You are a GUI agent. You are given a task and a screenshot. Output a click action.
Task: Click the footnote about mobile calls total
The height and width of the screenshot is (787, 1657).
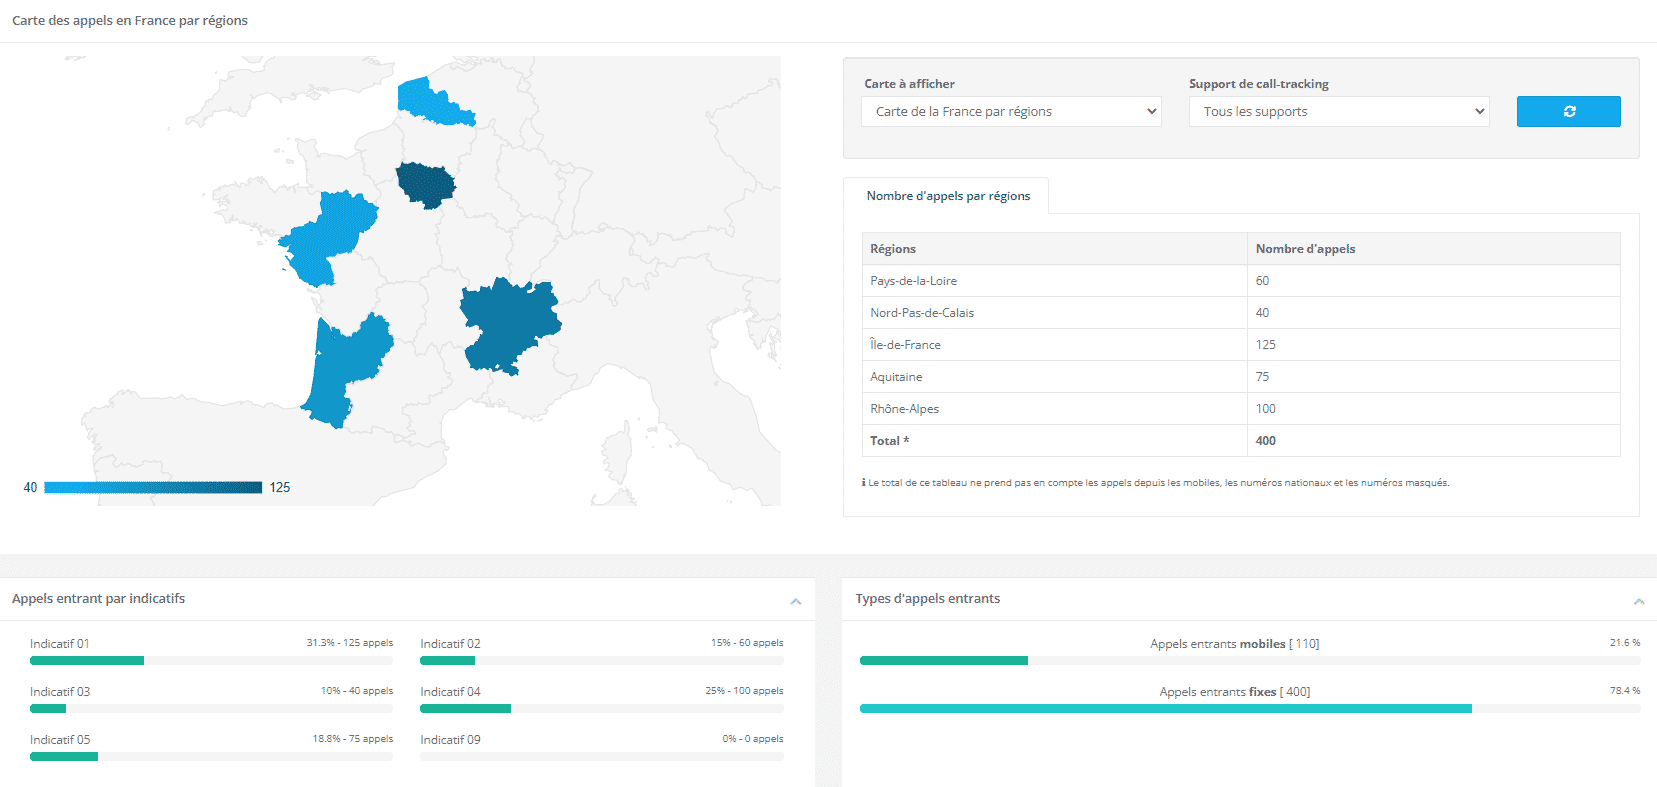click(1155, 483)
